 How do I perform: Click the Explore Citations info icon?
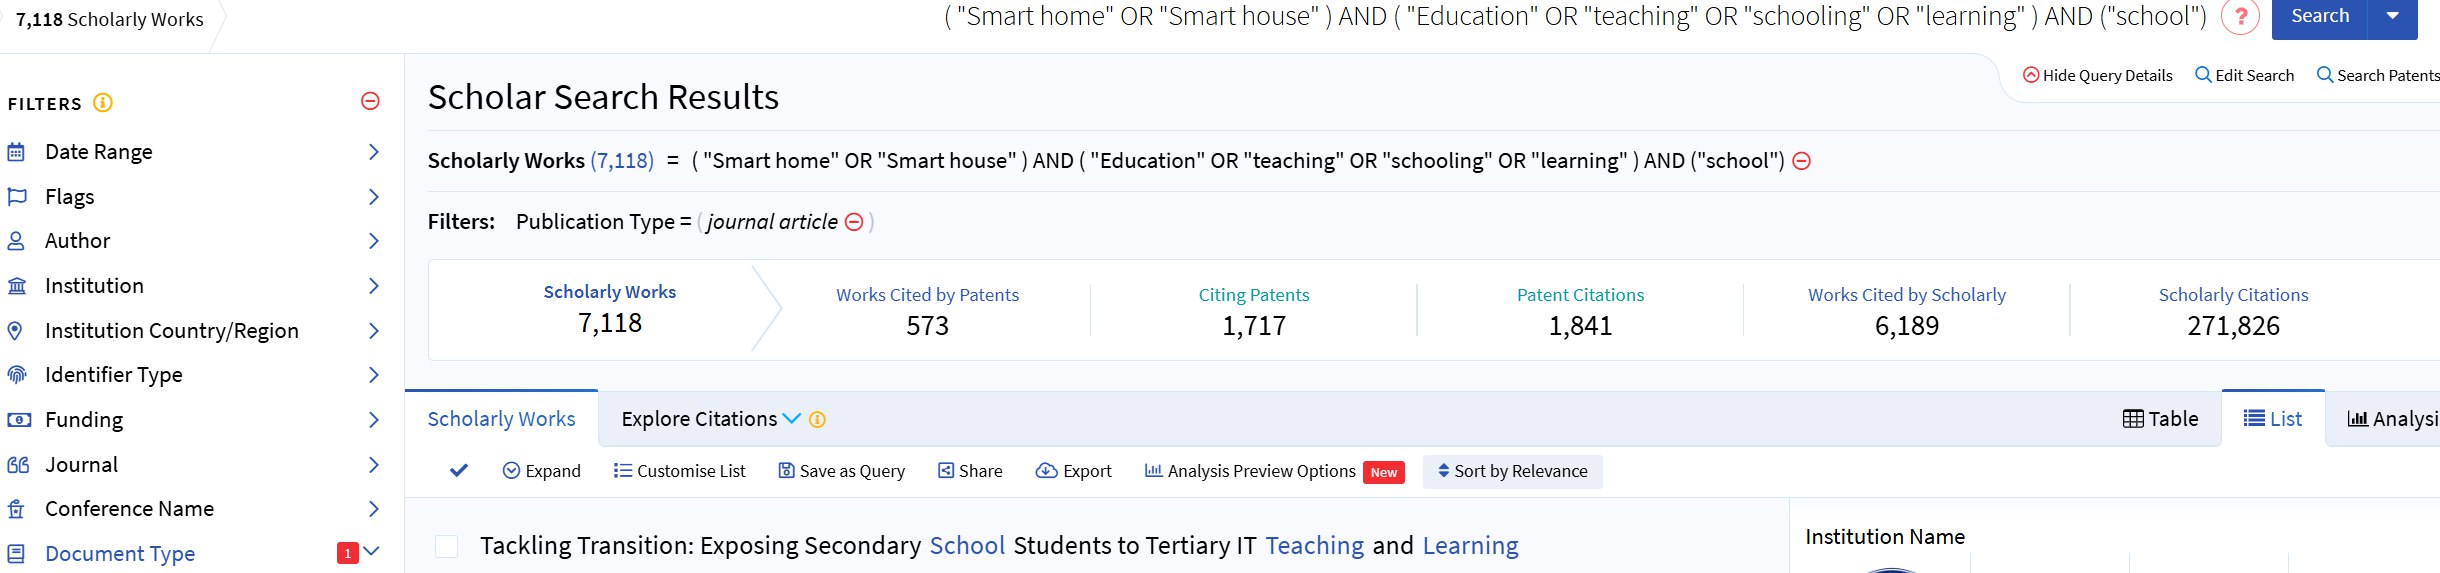click(x=817, y=420)
